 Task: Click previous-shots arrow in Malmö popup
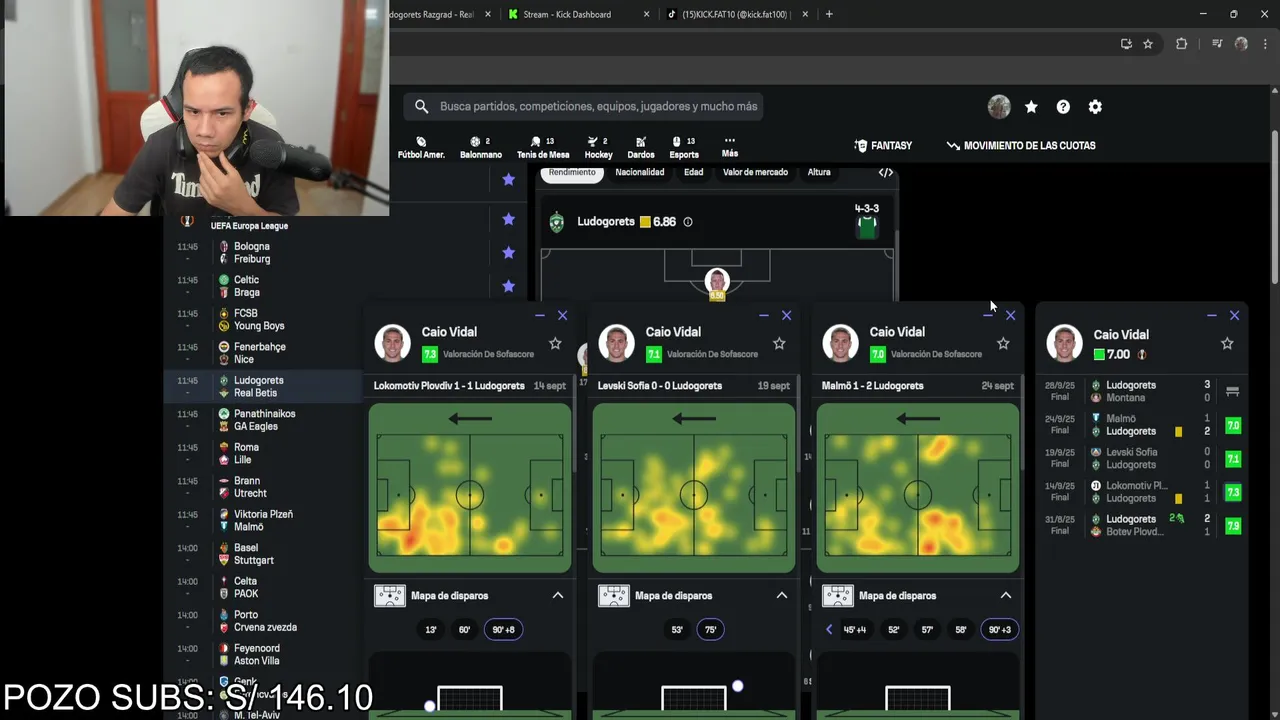[x=829, y=630]
